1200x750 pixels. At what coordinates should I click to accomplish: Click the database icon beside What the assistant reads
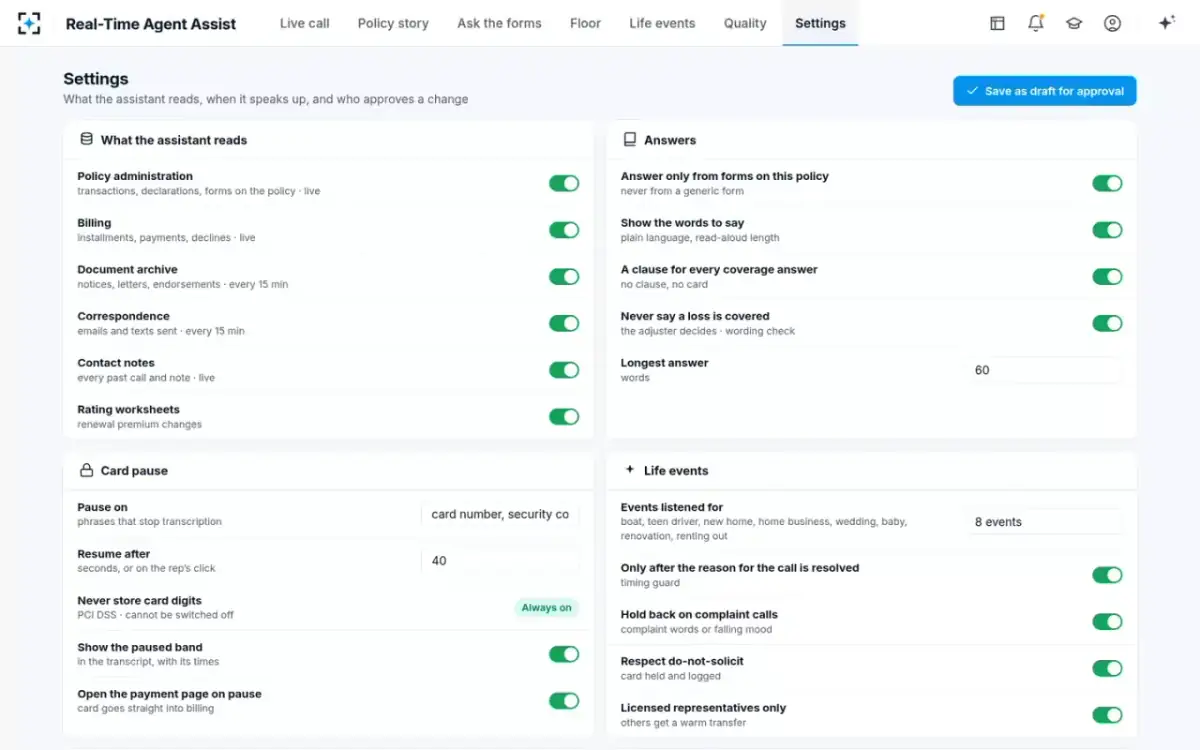[x=86, y=140]
